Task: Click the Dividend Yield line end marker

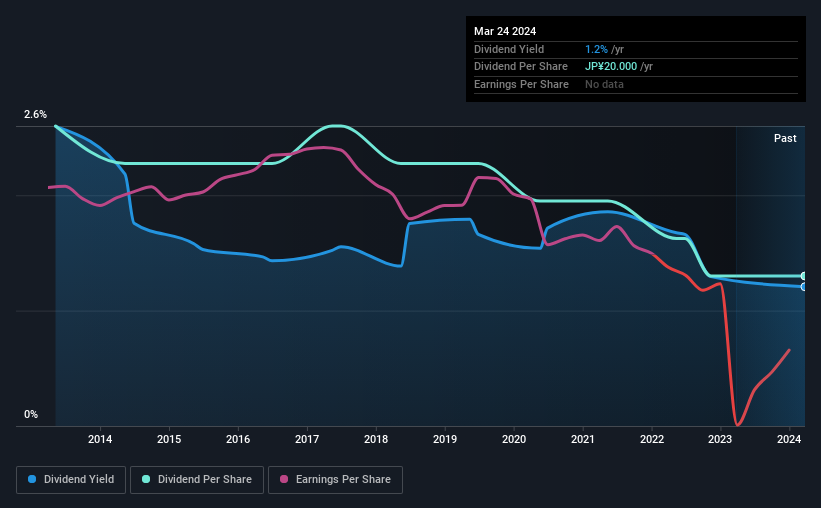Action: (x=803, y=287)
